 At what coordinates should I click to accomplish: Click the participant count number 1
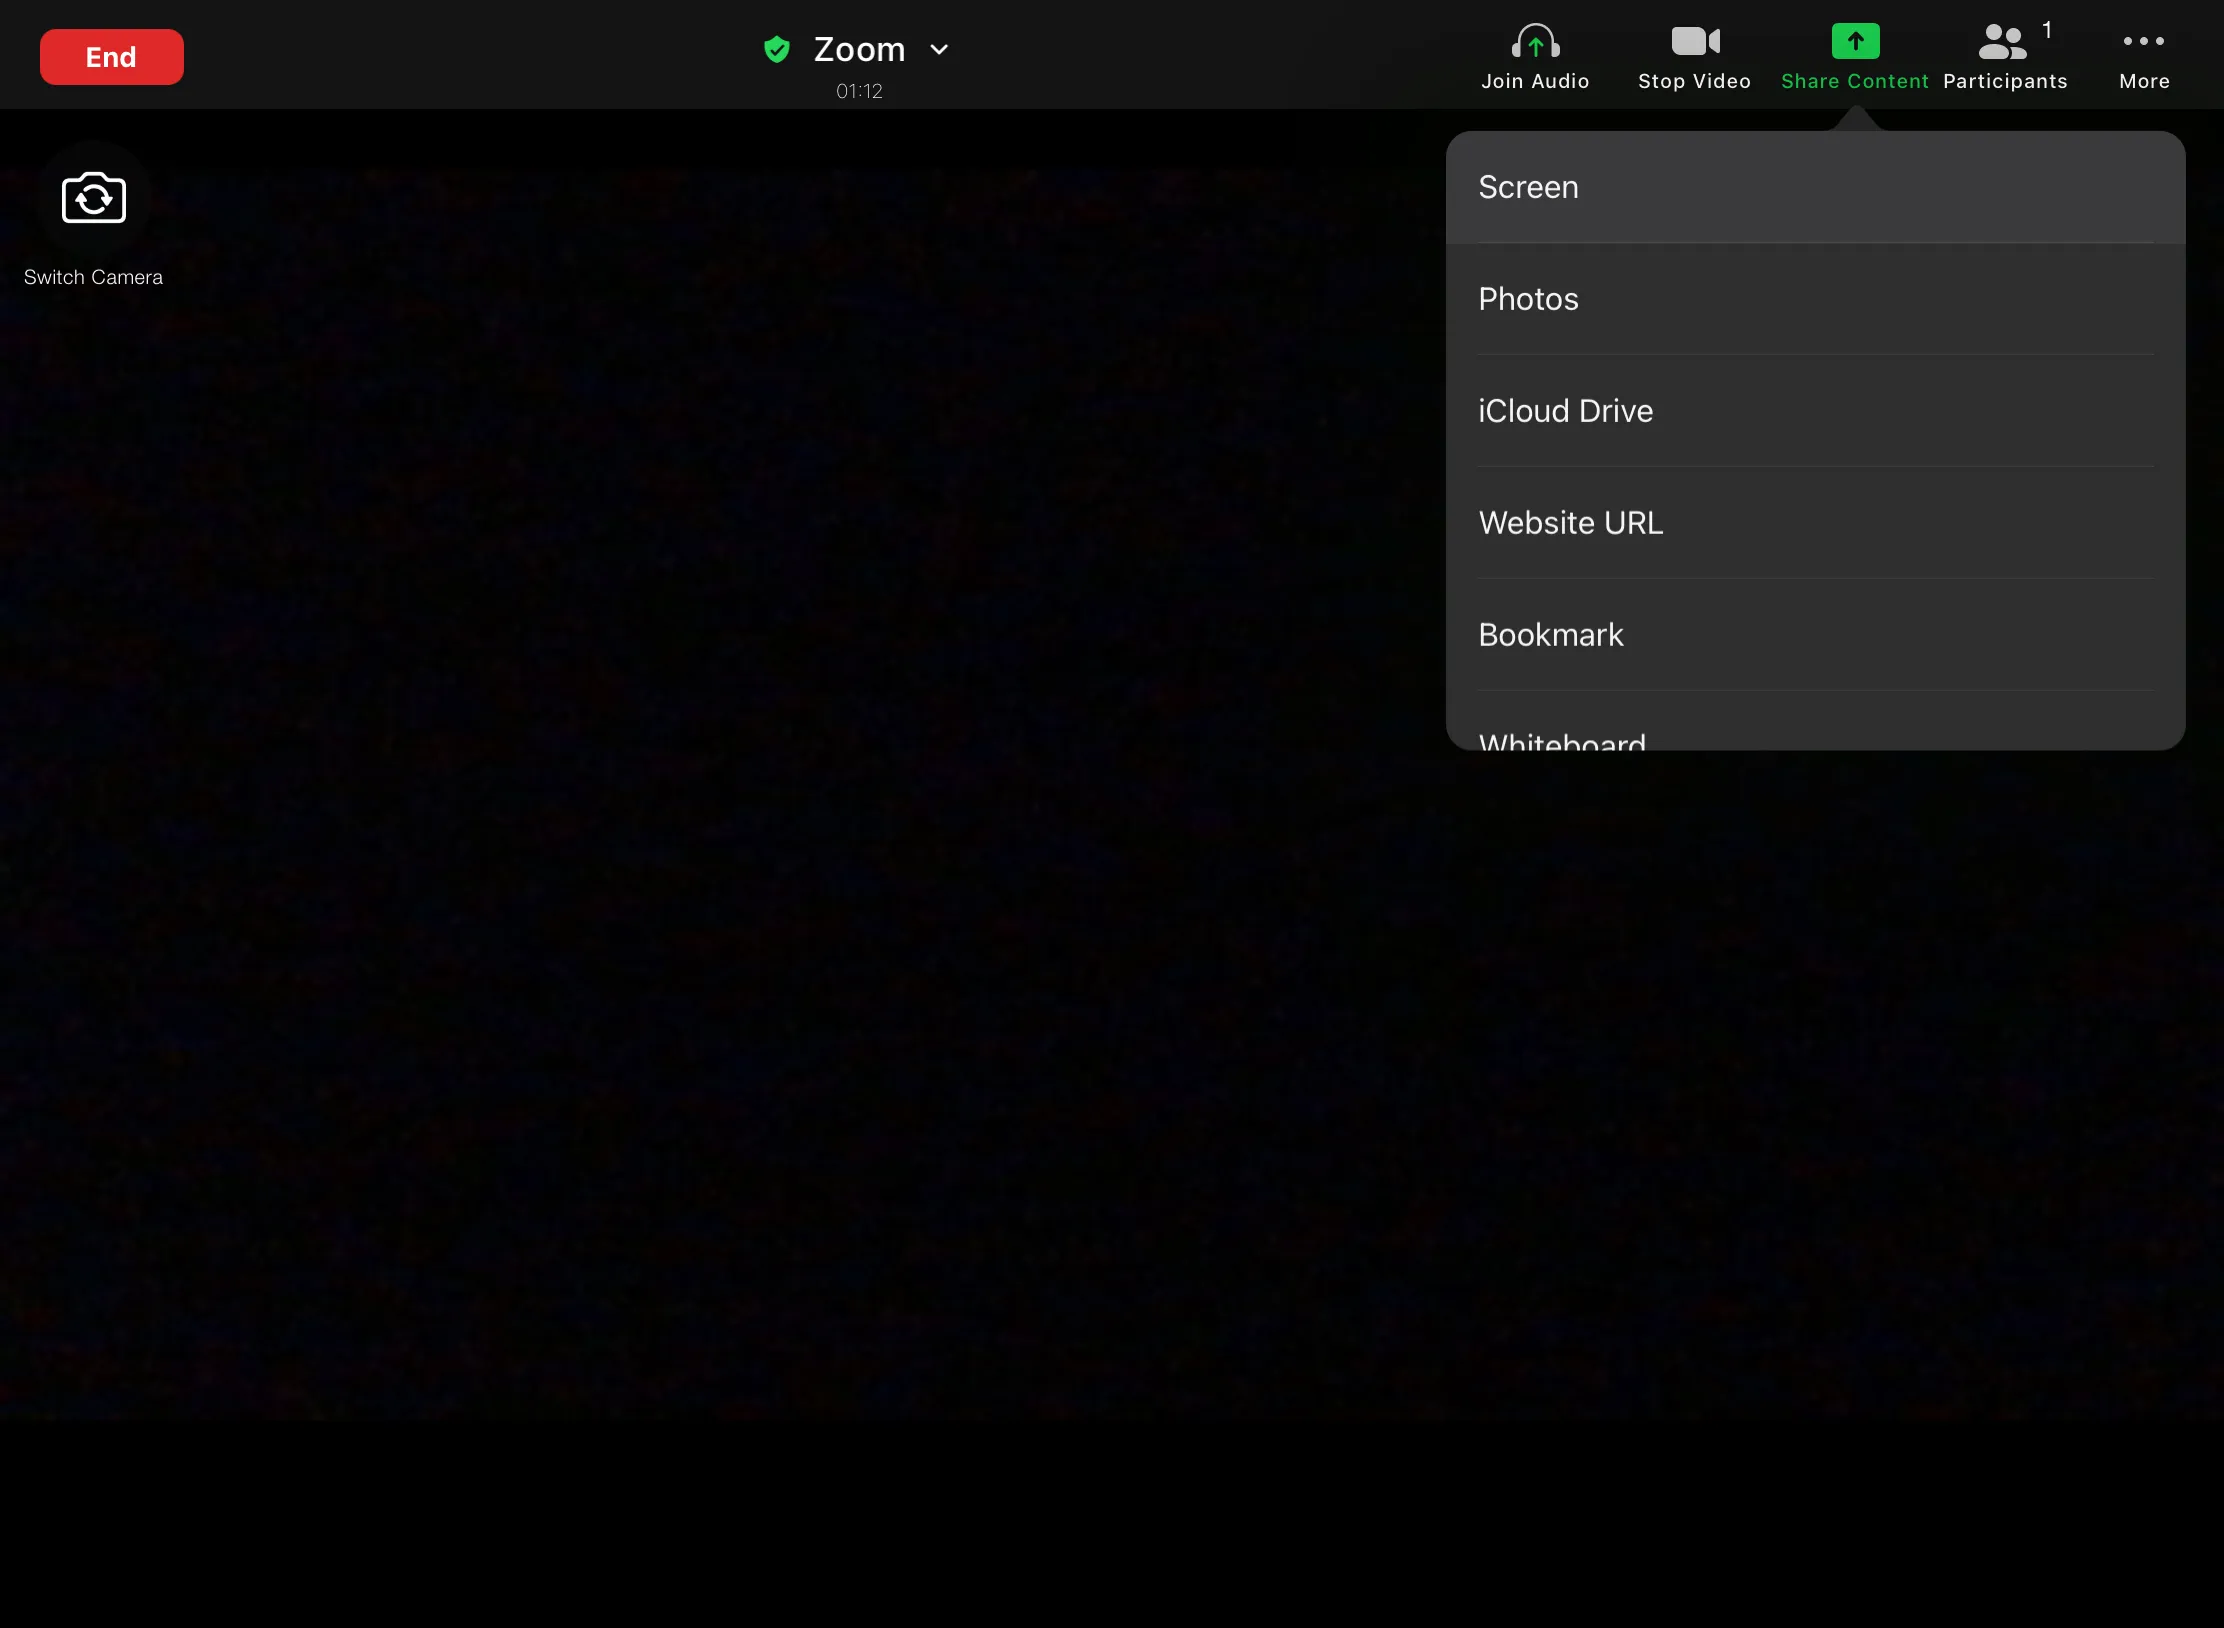pos(2047,30)
